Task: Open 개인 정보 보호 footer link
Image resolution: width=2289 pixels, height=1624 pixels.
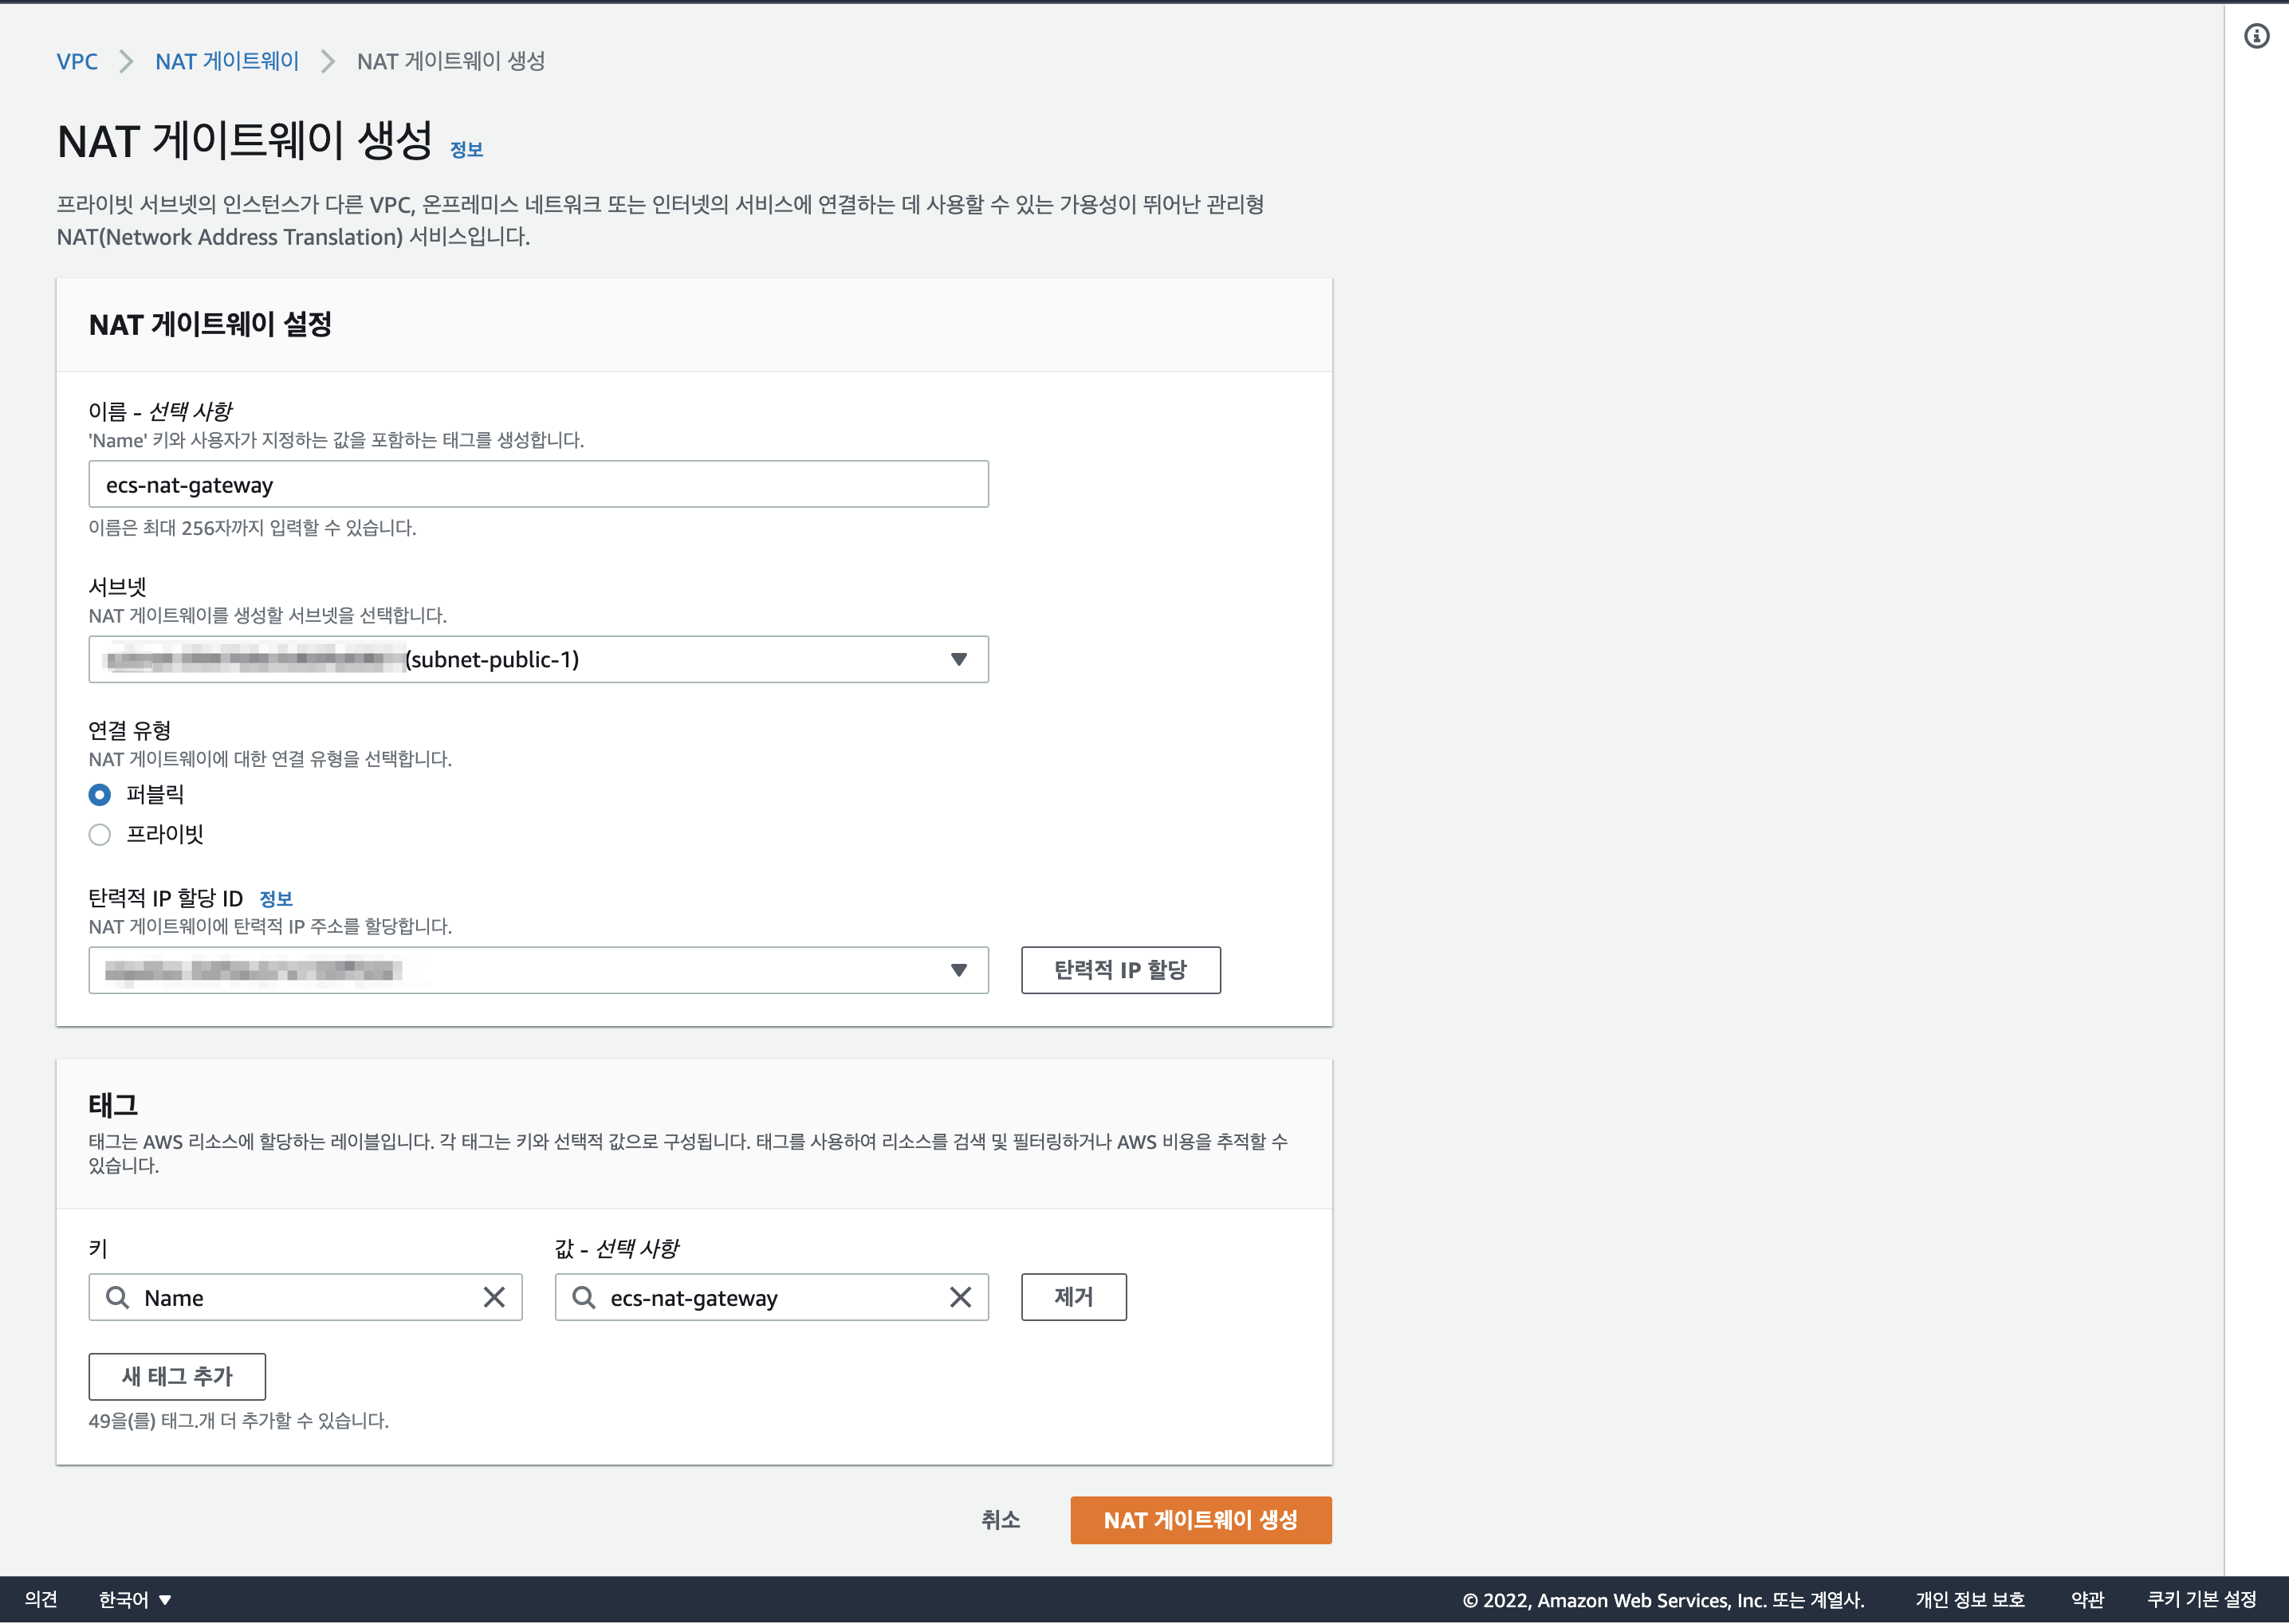Action: [1969, 1600]
